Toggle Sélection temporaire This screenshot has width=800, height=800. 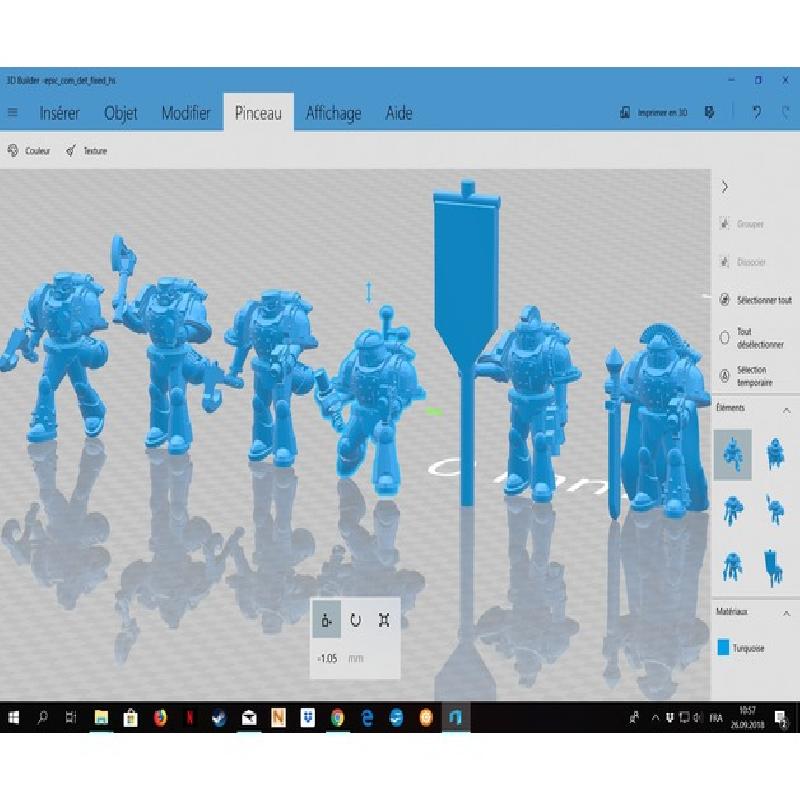pyautogui.click(x=746, y=376)
